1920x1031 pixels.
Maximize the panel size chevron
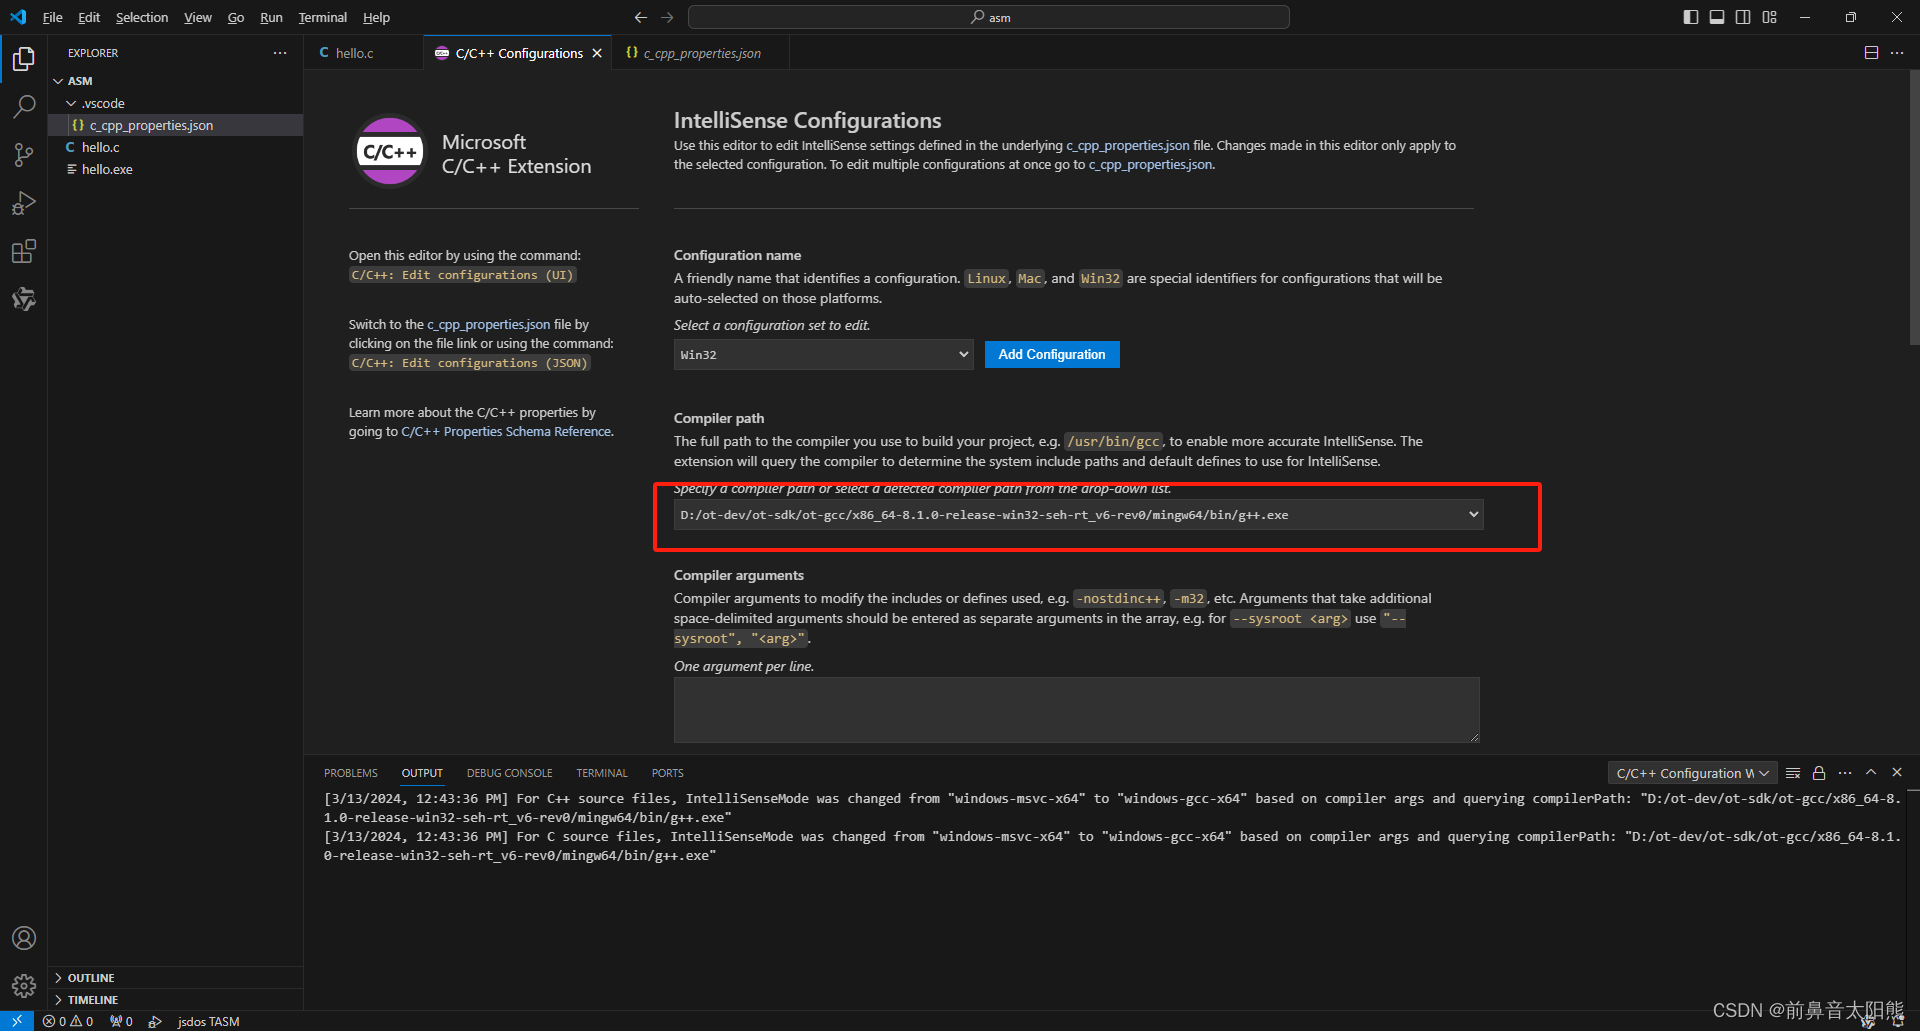point(1871,773)
